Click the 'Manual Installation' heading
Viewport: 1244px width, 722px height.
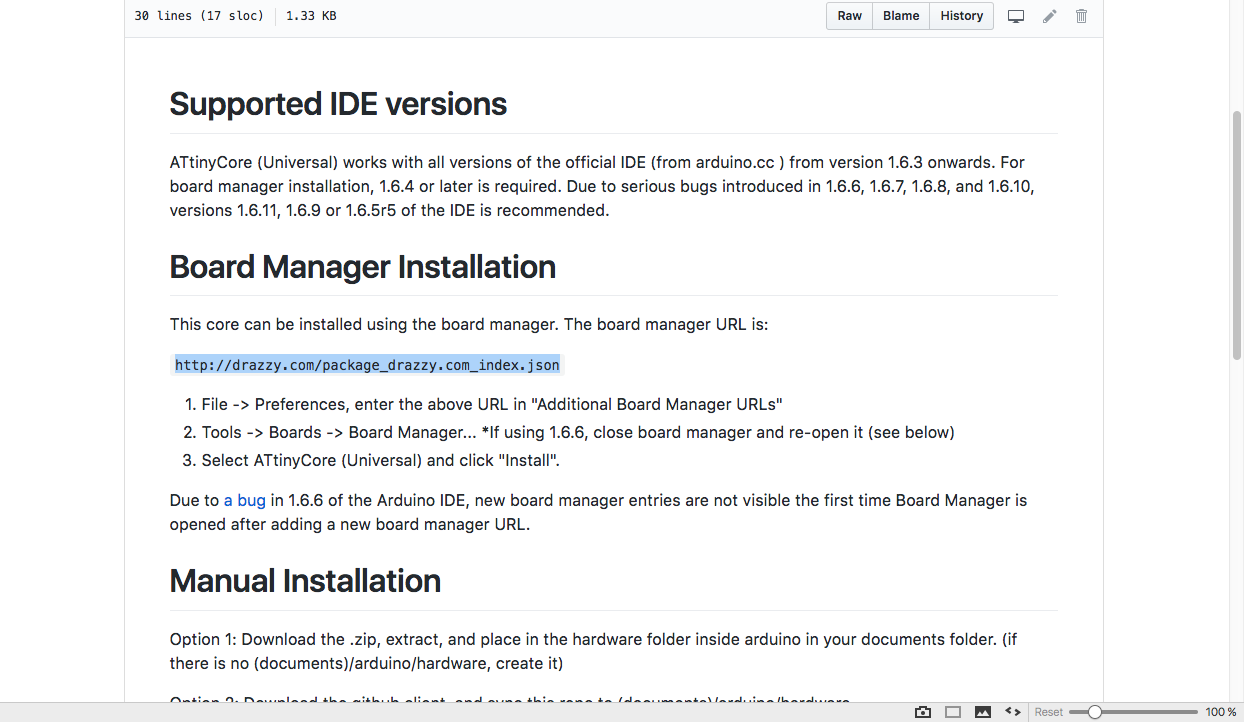tap(305, 581)
